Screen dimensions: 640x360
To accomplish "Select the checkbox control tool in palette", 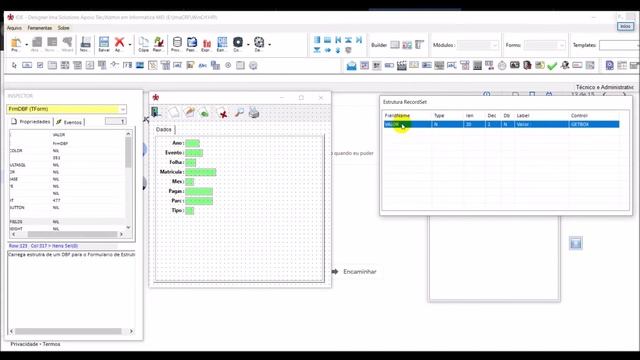I will 40,65.
